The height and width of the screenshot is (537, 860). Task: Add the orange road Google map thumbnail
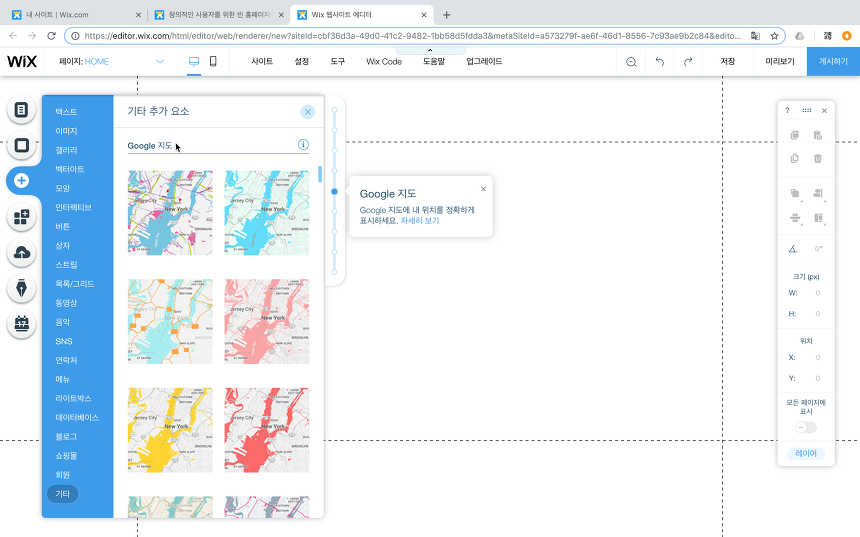pos(170,321)
